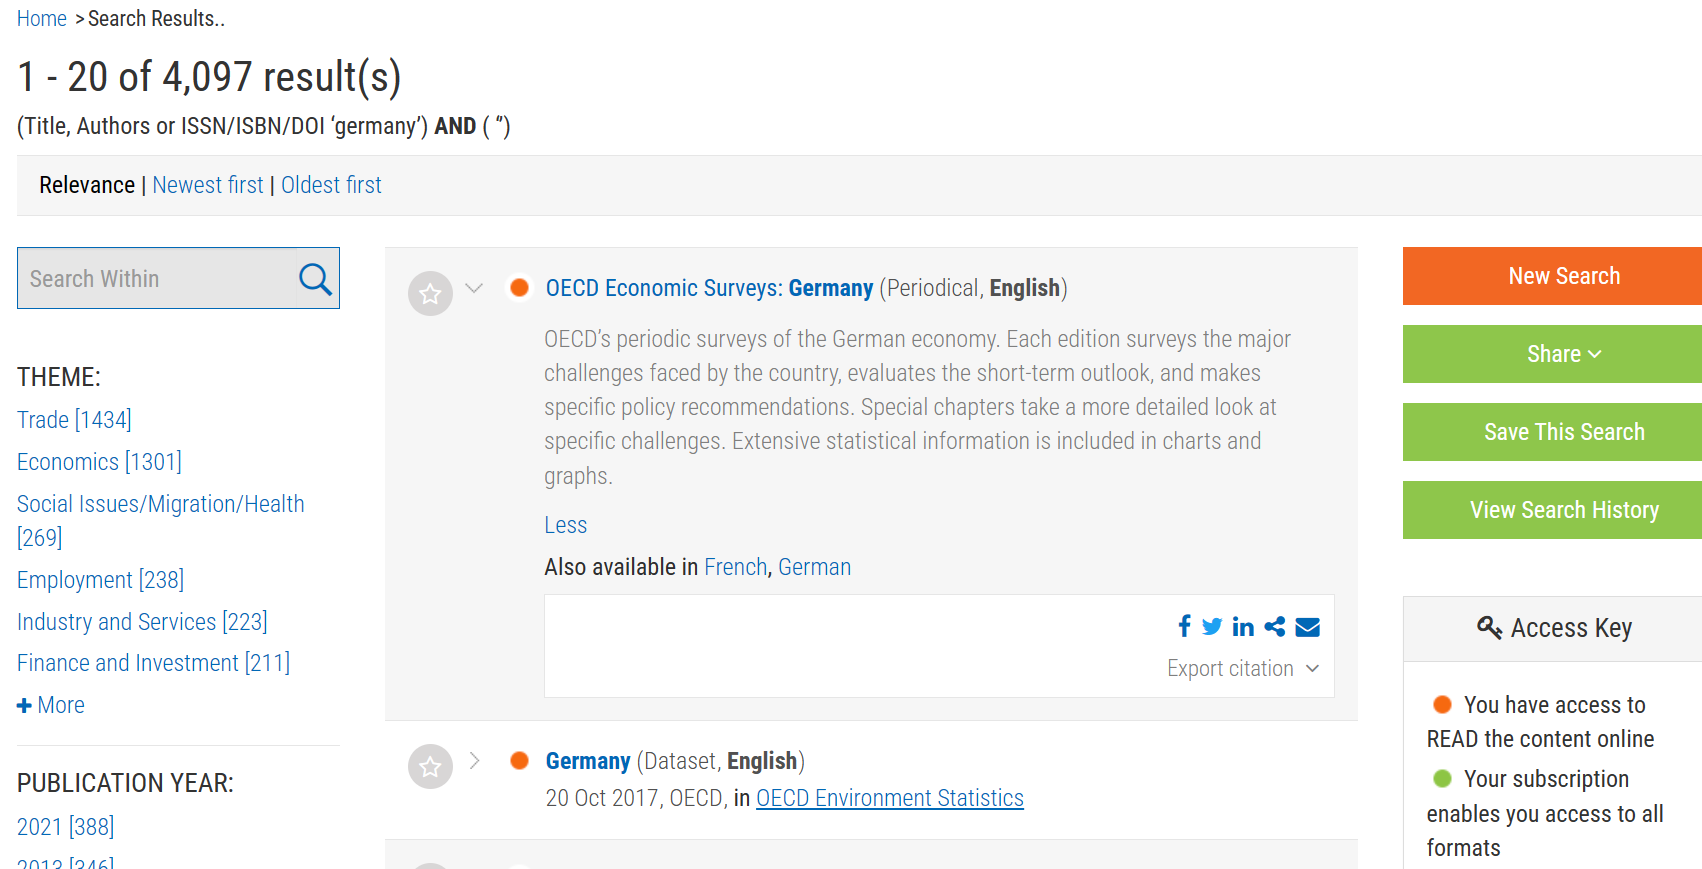
Task: Click the Search Within magnifier icon
Action: pyautogui.click(x=315, y=279)
